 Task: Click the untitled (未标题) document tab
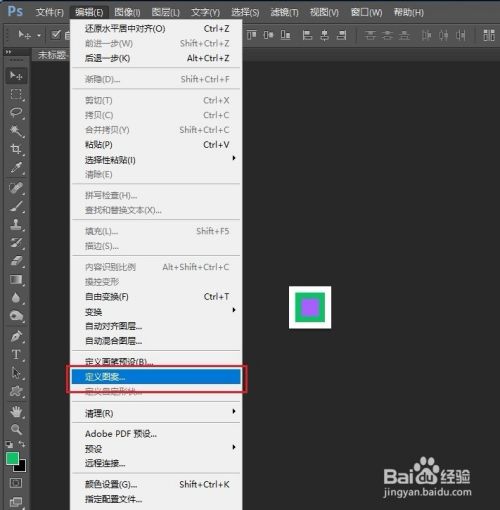point(51,55)
